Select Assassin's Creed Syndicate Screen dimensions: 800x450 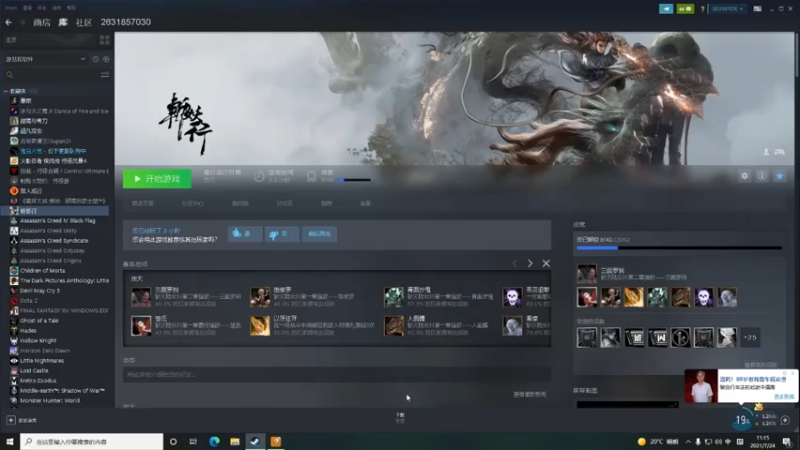click(54, 240)
